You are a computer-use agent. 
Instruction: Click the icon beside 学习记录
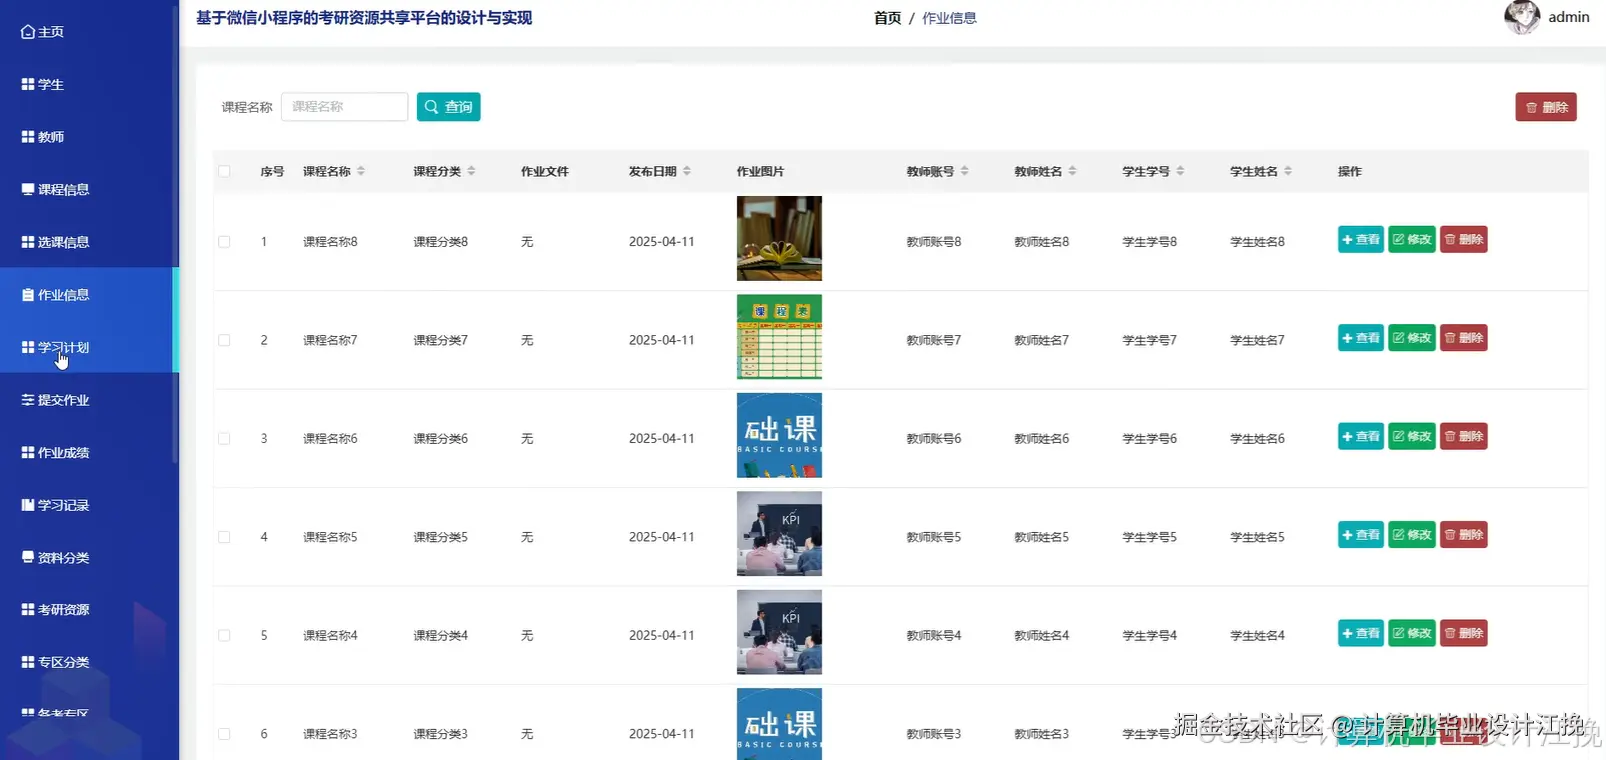coord(28,505)
